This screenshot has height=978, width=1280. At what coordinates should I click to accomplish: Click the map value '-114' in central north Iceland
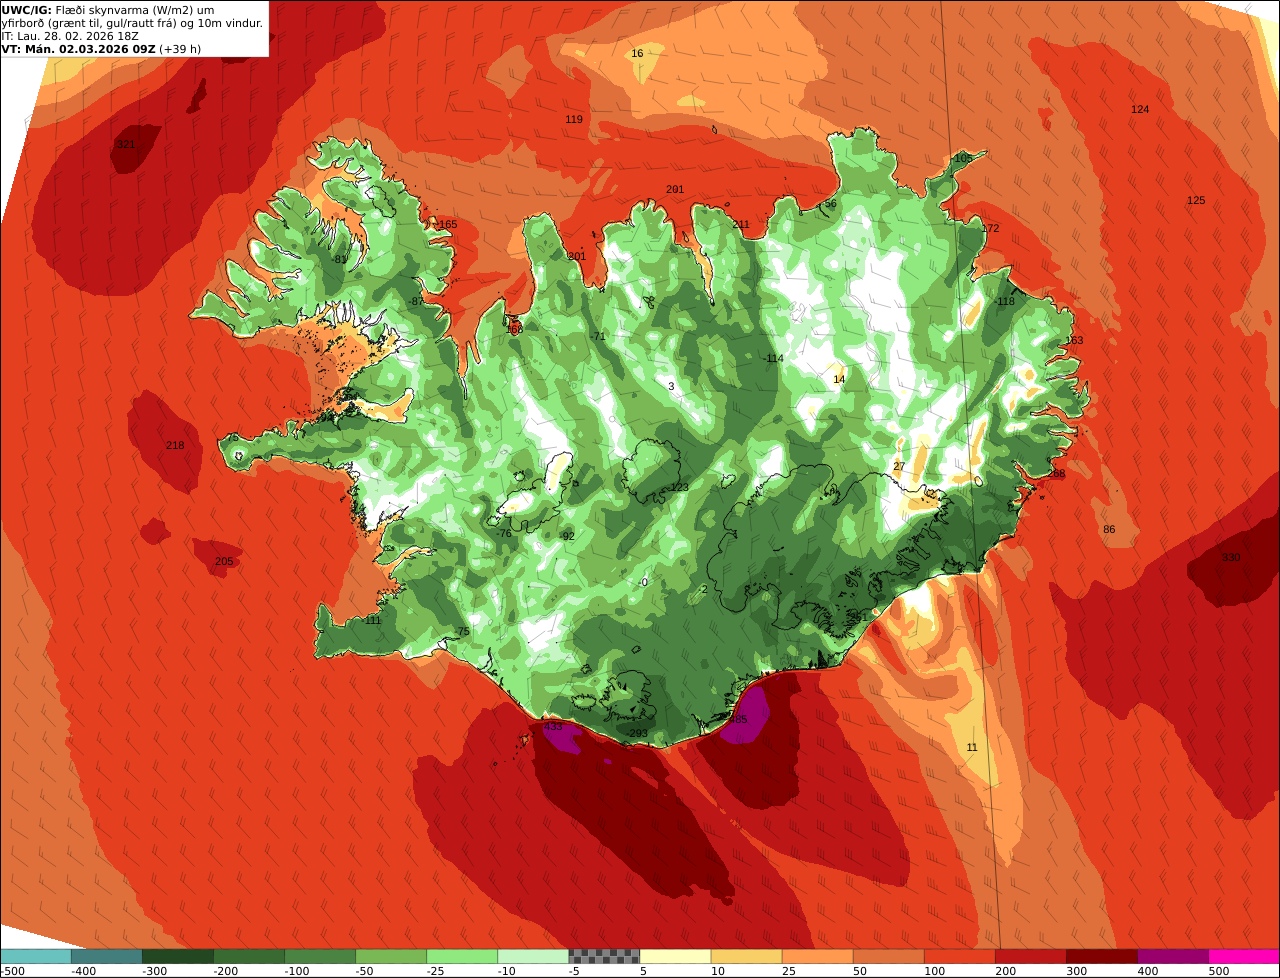coord(773,359)
